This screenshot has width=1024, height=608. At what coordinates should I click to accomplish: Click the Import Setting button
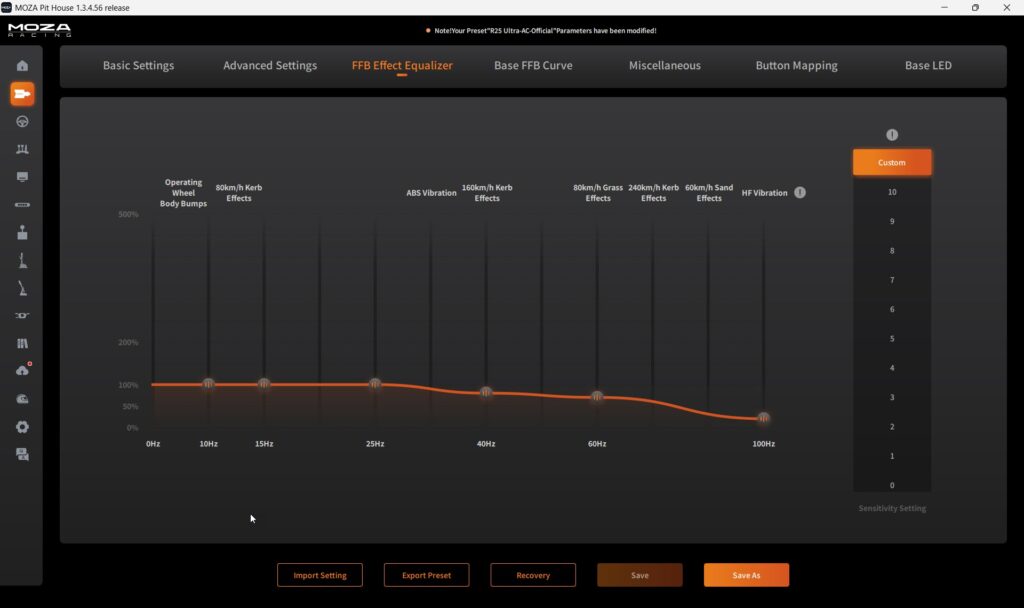coord(320,575)
